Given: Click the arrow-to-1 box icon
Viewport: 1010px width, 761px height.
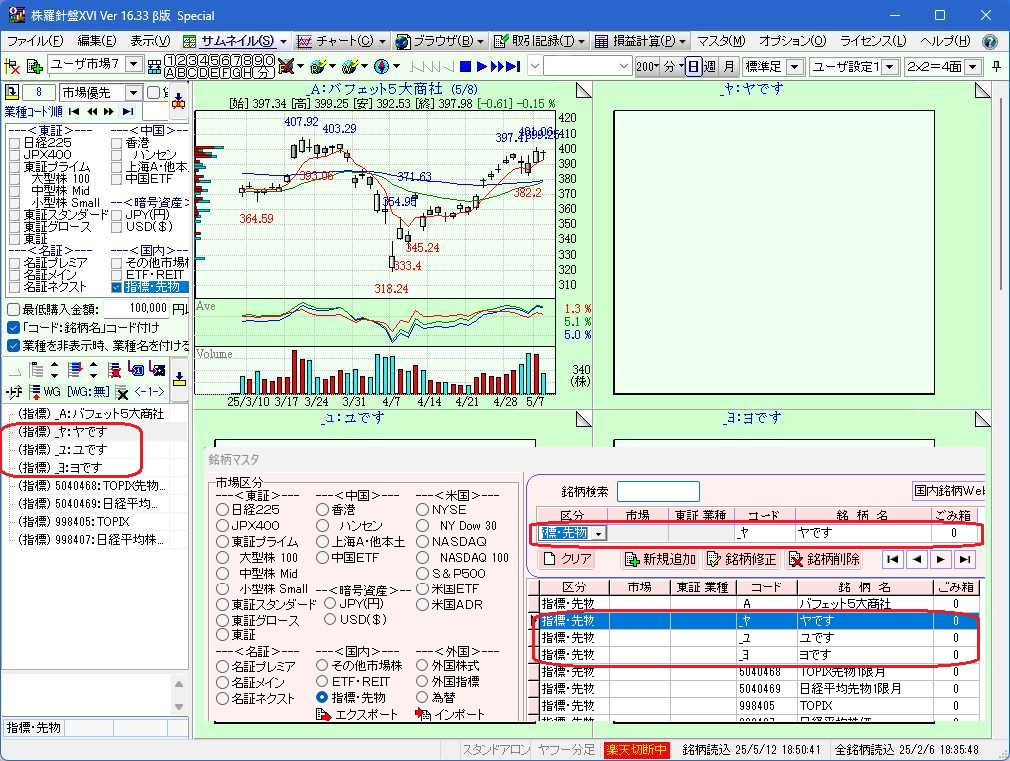Looking at the screenshot, I should tap(136, 369).
